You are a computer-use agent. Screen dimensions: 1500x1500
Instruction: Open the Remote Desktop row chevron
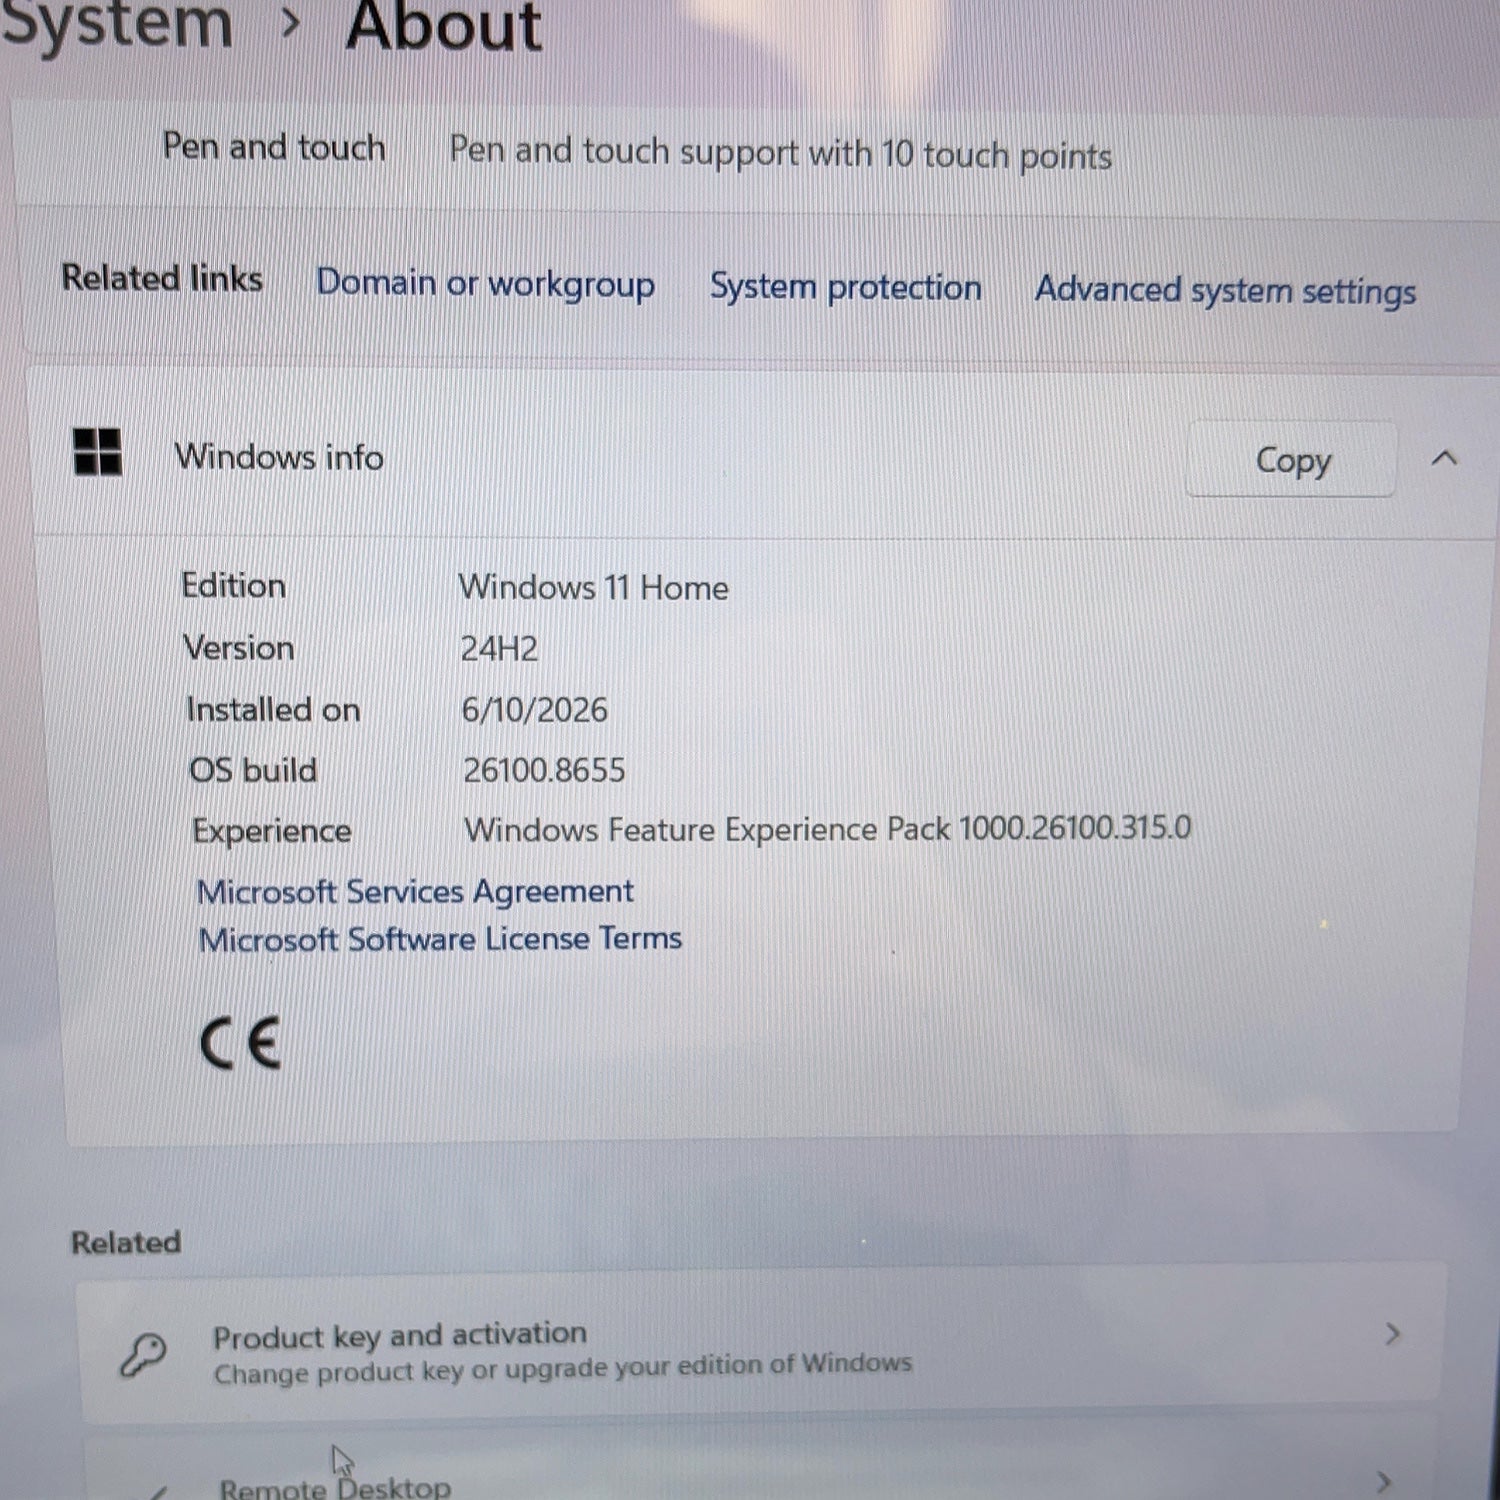tap(1383, 1483)
